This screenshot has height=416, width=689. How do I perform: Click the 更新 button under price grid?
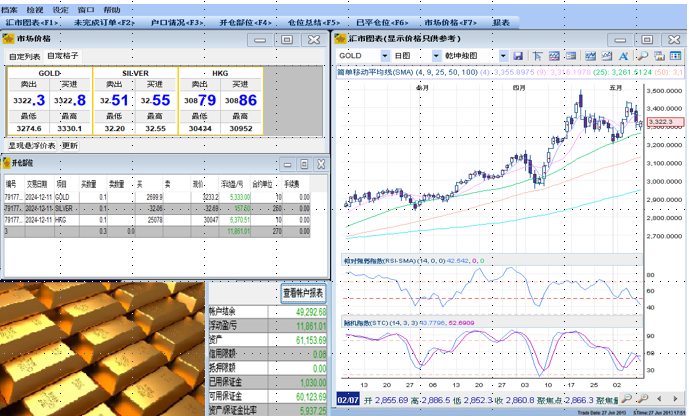[69, 145]
